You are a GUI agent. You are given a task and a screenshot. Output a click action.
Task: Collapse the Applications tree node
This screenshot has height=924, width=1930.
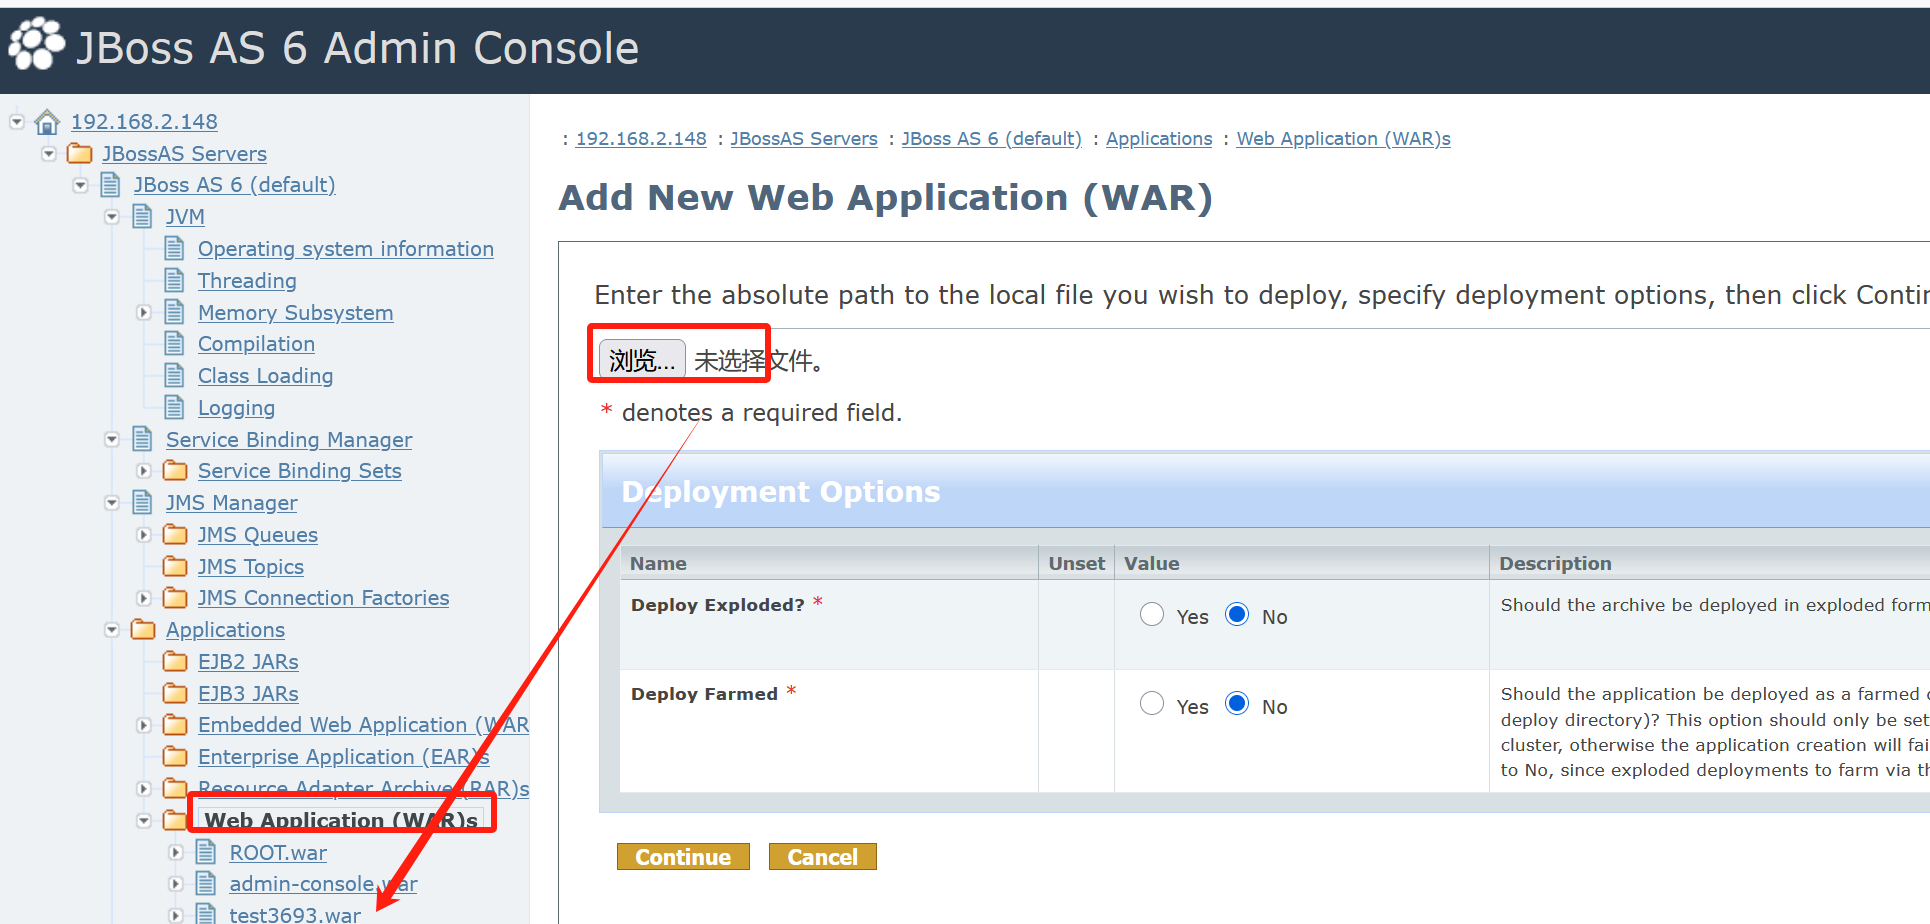click(x=112, y=630)
